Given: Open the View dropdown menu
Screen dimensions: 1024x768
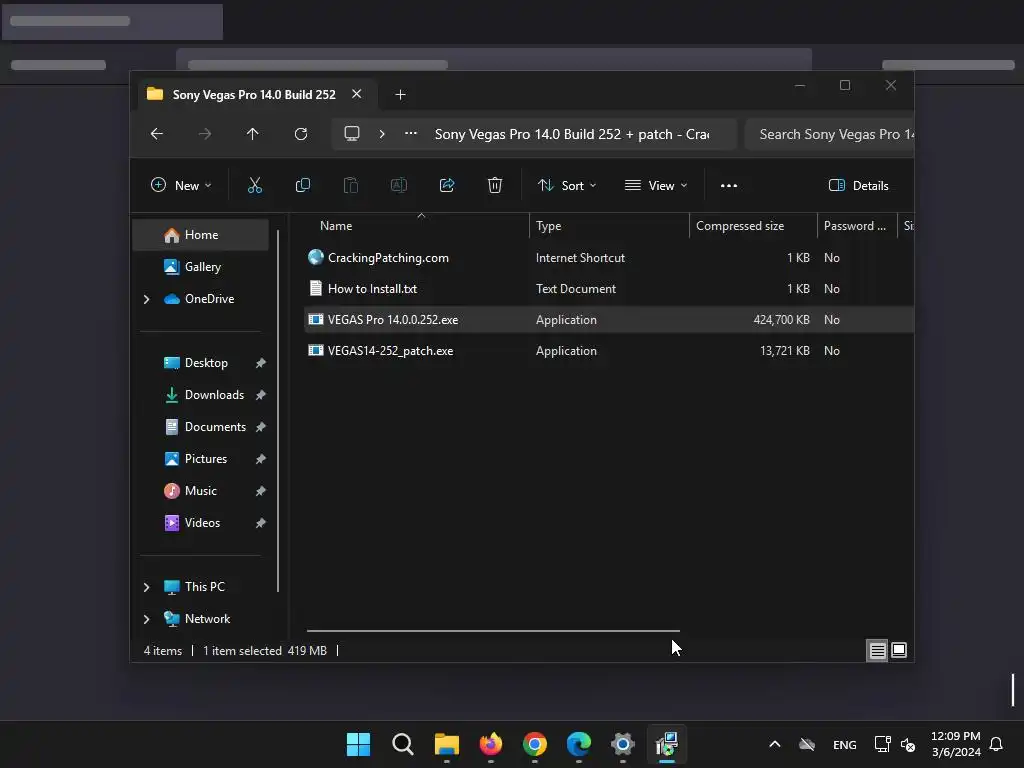Looking at the screenshot, I should tap(656, 185).
